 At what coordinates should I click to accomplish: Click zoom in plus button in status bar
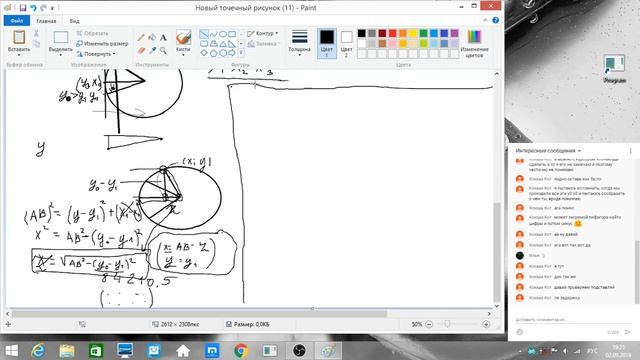point(486,324)
